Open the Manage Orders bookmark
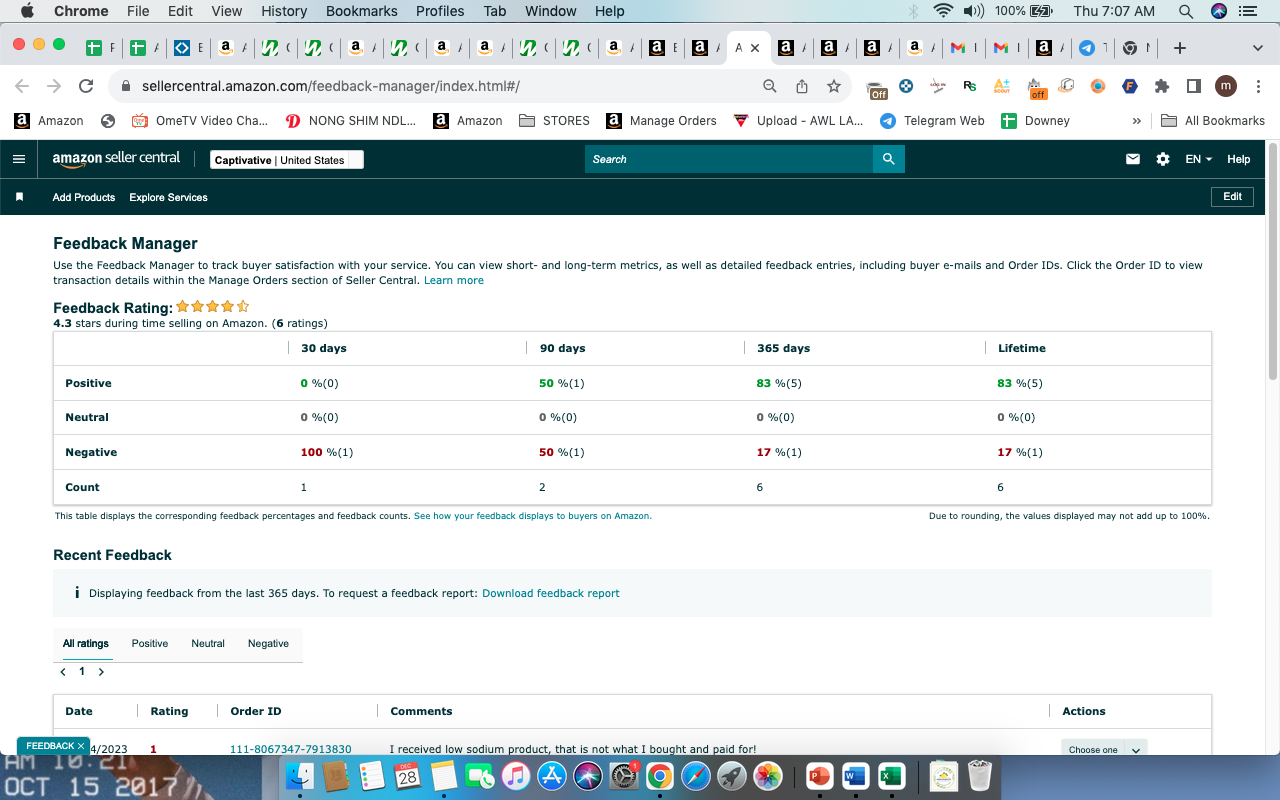 point(661,121)
